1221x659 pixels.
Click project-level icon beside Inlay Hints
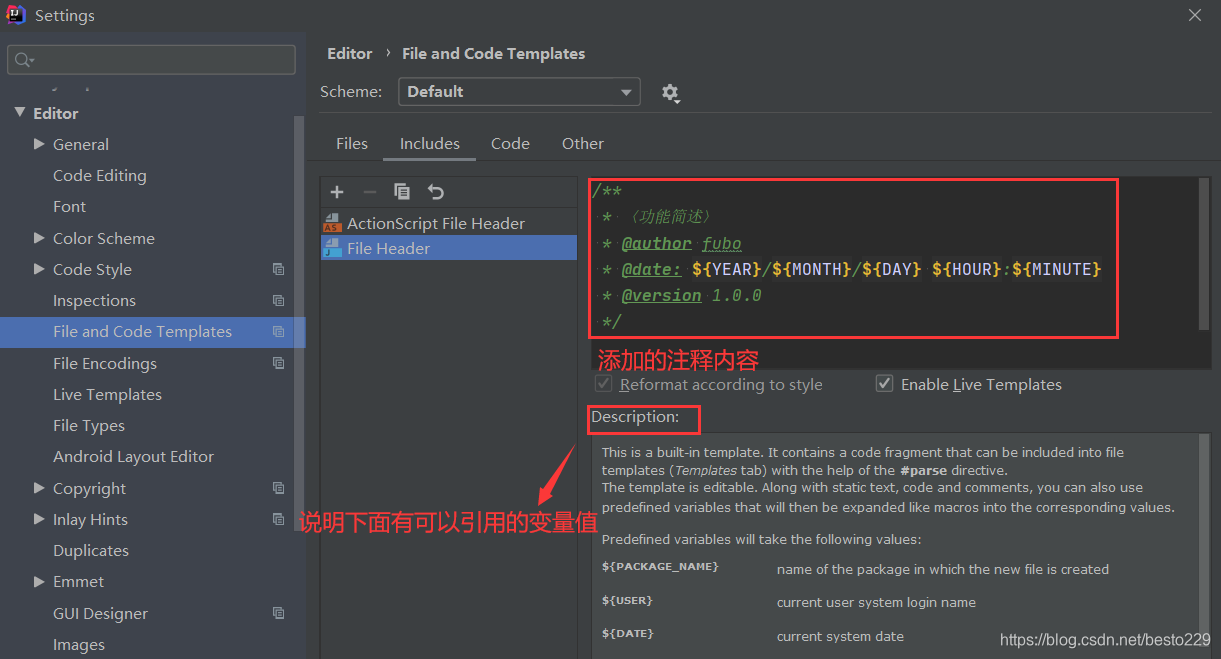278,519
